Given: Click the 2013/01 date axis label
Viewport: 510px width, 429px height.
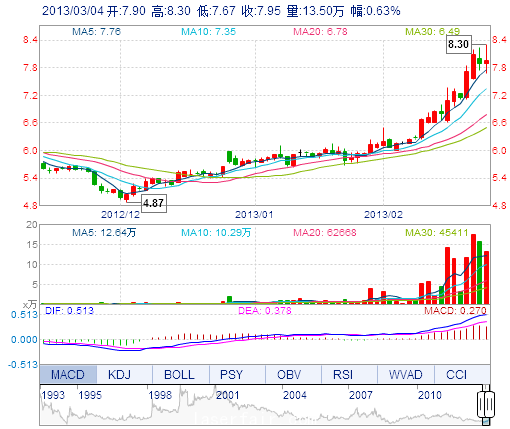Looking at the screenshot, I should click(x=254, y=214).
